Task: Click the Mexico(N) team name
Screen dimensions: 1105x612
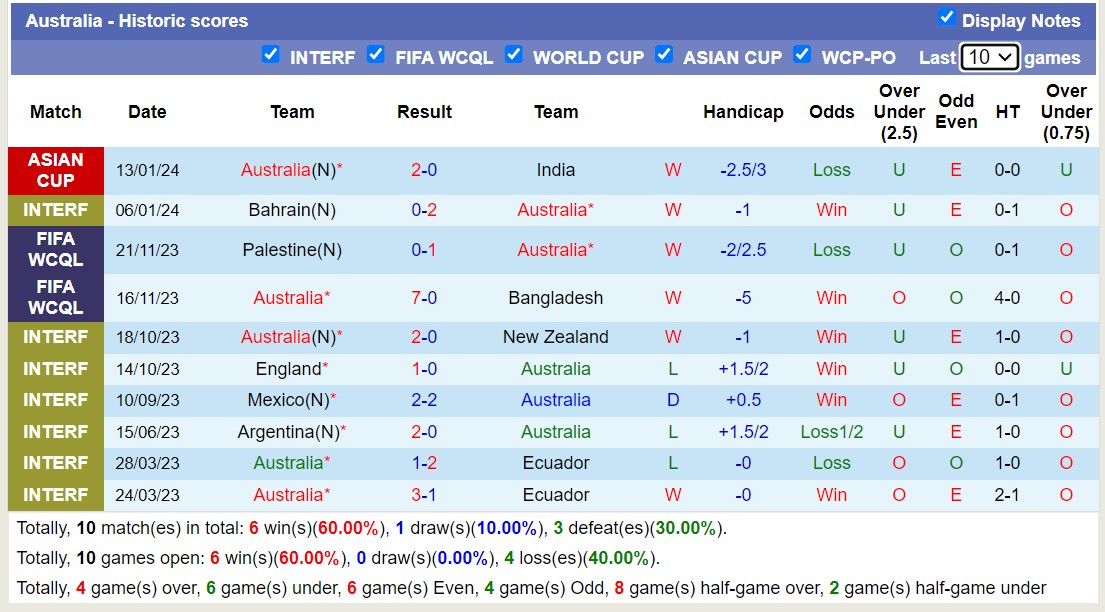Action: click(x=290, y=400)
